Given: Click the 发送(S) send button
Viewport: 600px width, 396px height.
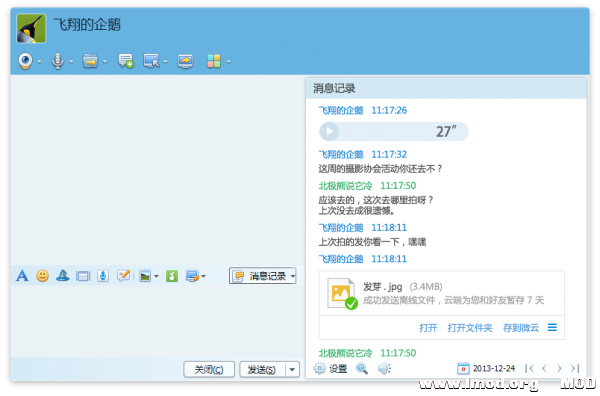Looking at the screenshot, I should click(x=262, y=370).
